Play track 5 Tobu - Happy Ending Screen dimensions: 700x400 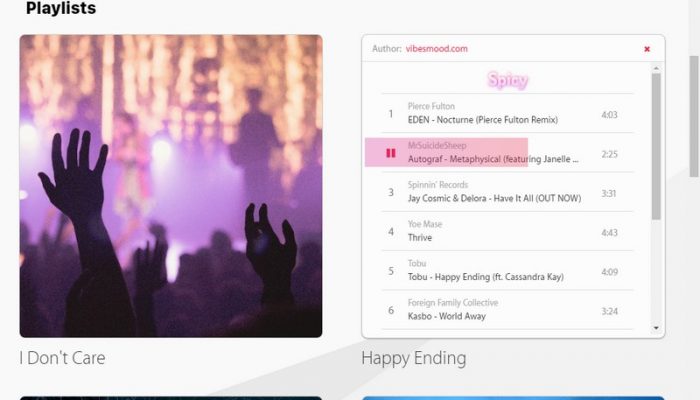(x=507, y=271)
